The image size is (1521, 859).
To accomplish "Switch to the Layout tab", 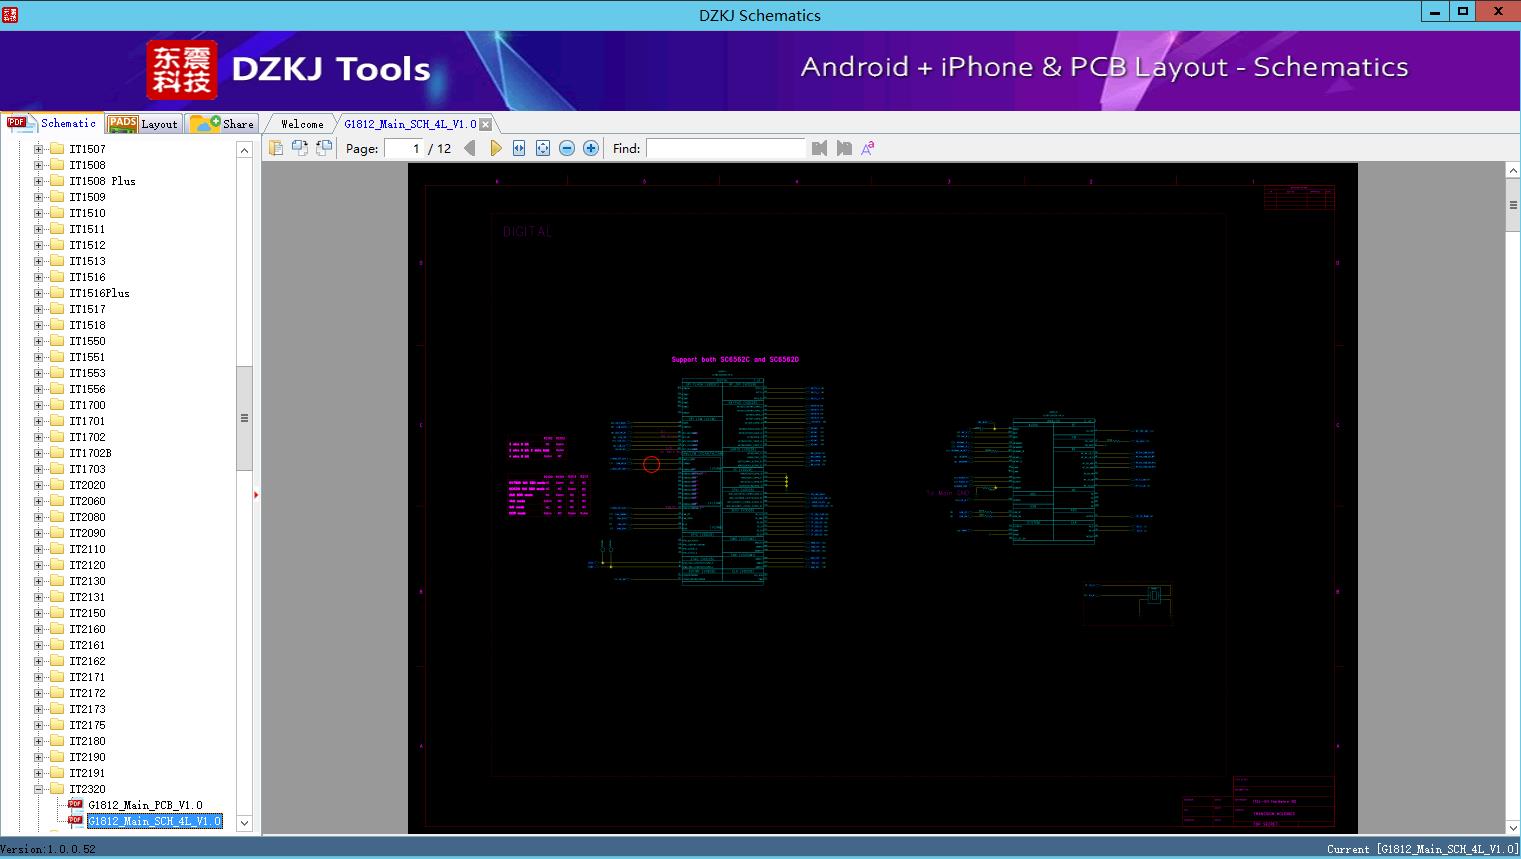I will click(146, 124).
